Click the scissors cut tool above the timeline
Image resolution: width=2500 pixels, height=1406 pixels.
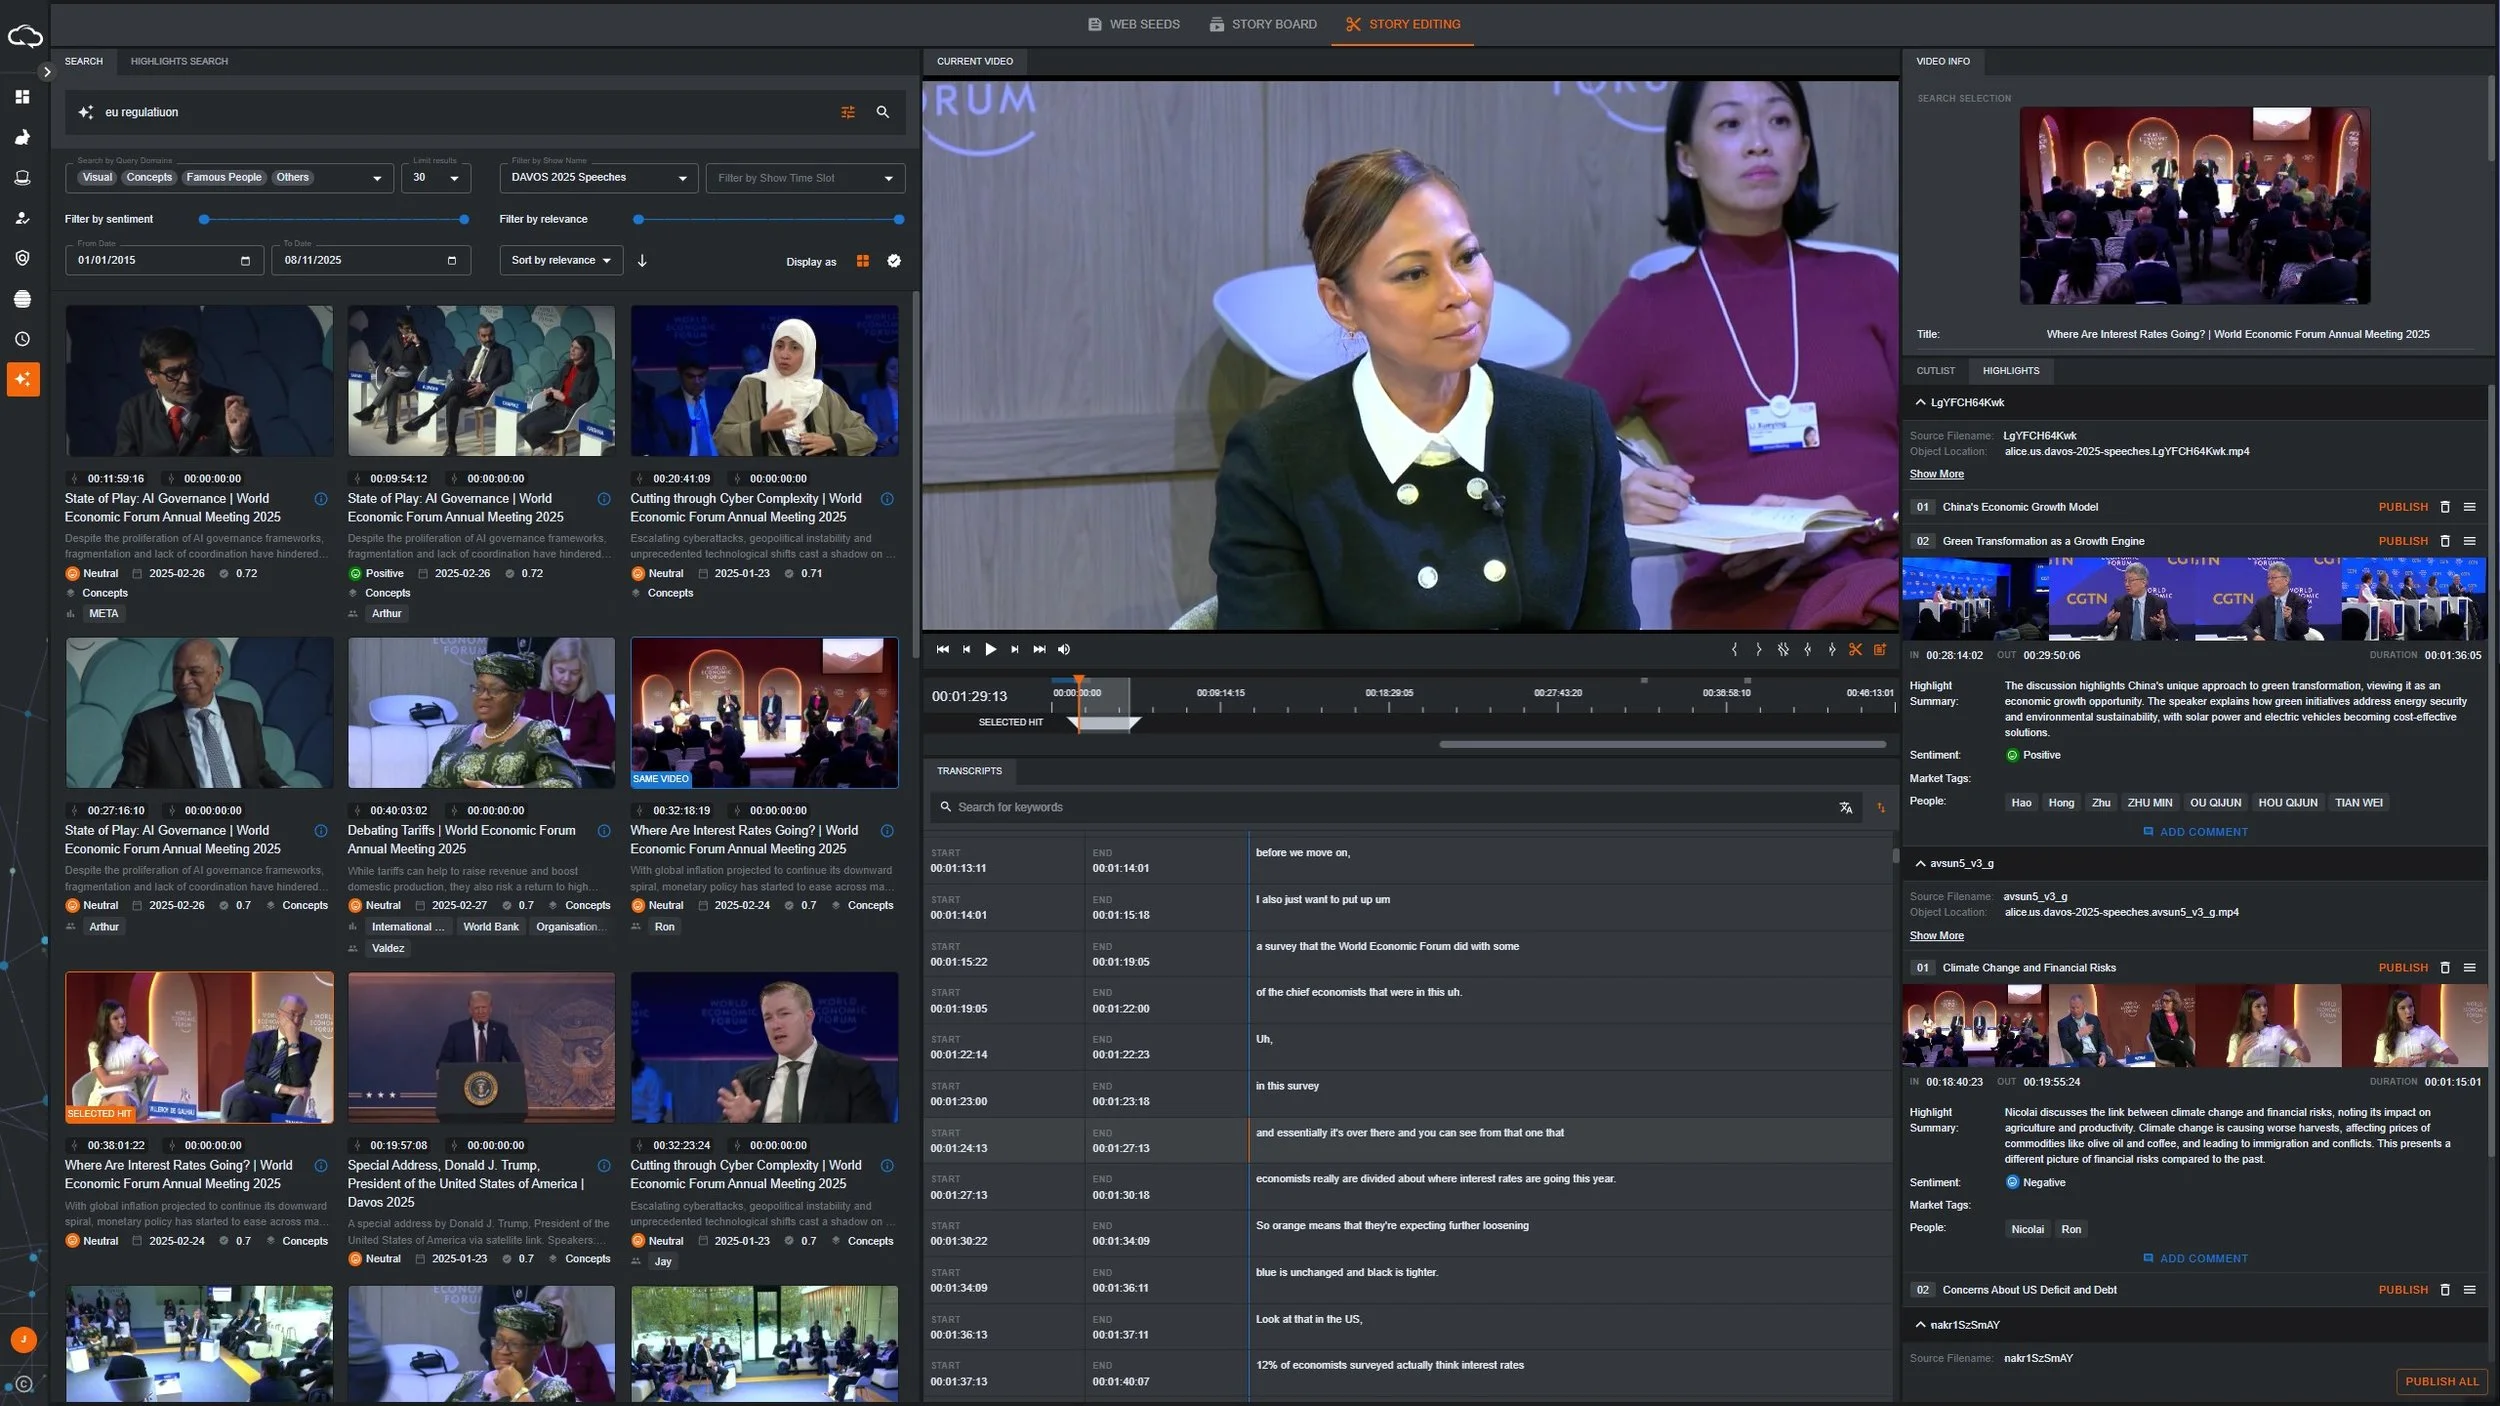click(1855, 649)
